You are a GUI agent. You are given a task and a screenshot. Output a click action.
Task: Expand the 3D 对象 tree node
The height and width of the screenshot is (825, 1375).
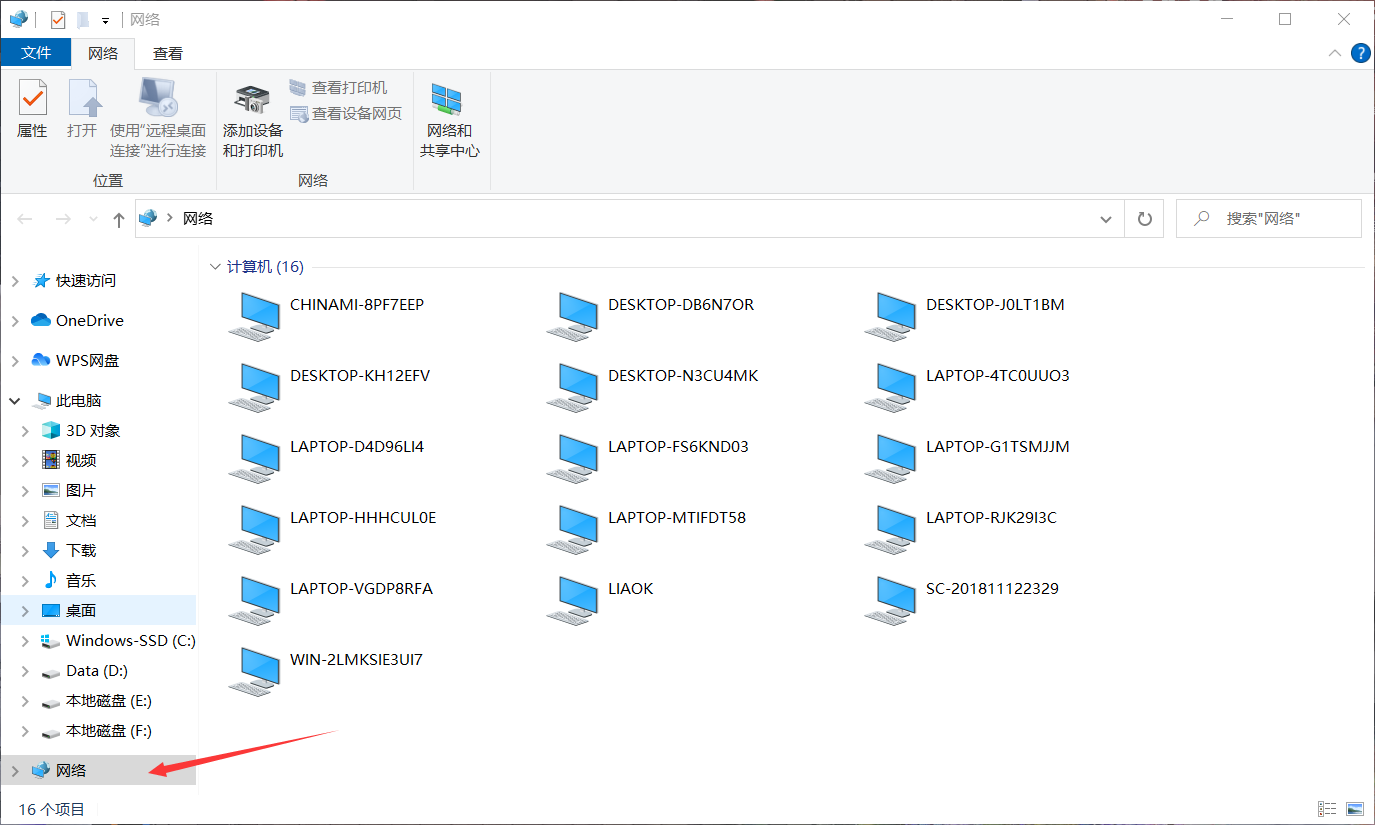(26, 431)
